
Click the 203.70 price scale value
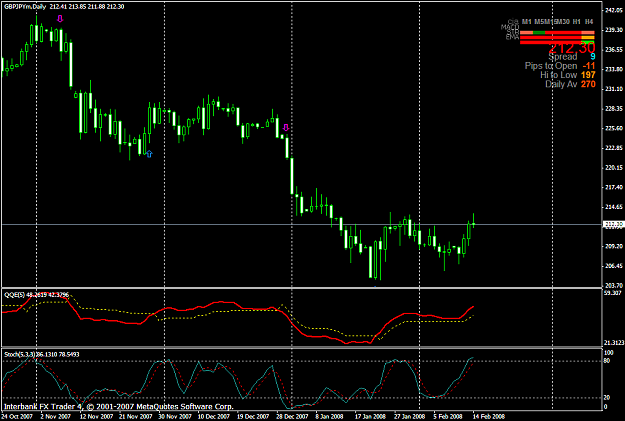614,285
